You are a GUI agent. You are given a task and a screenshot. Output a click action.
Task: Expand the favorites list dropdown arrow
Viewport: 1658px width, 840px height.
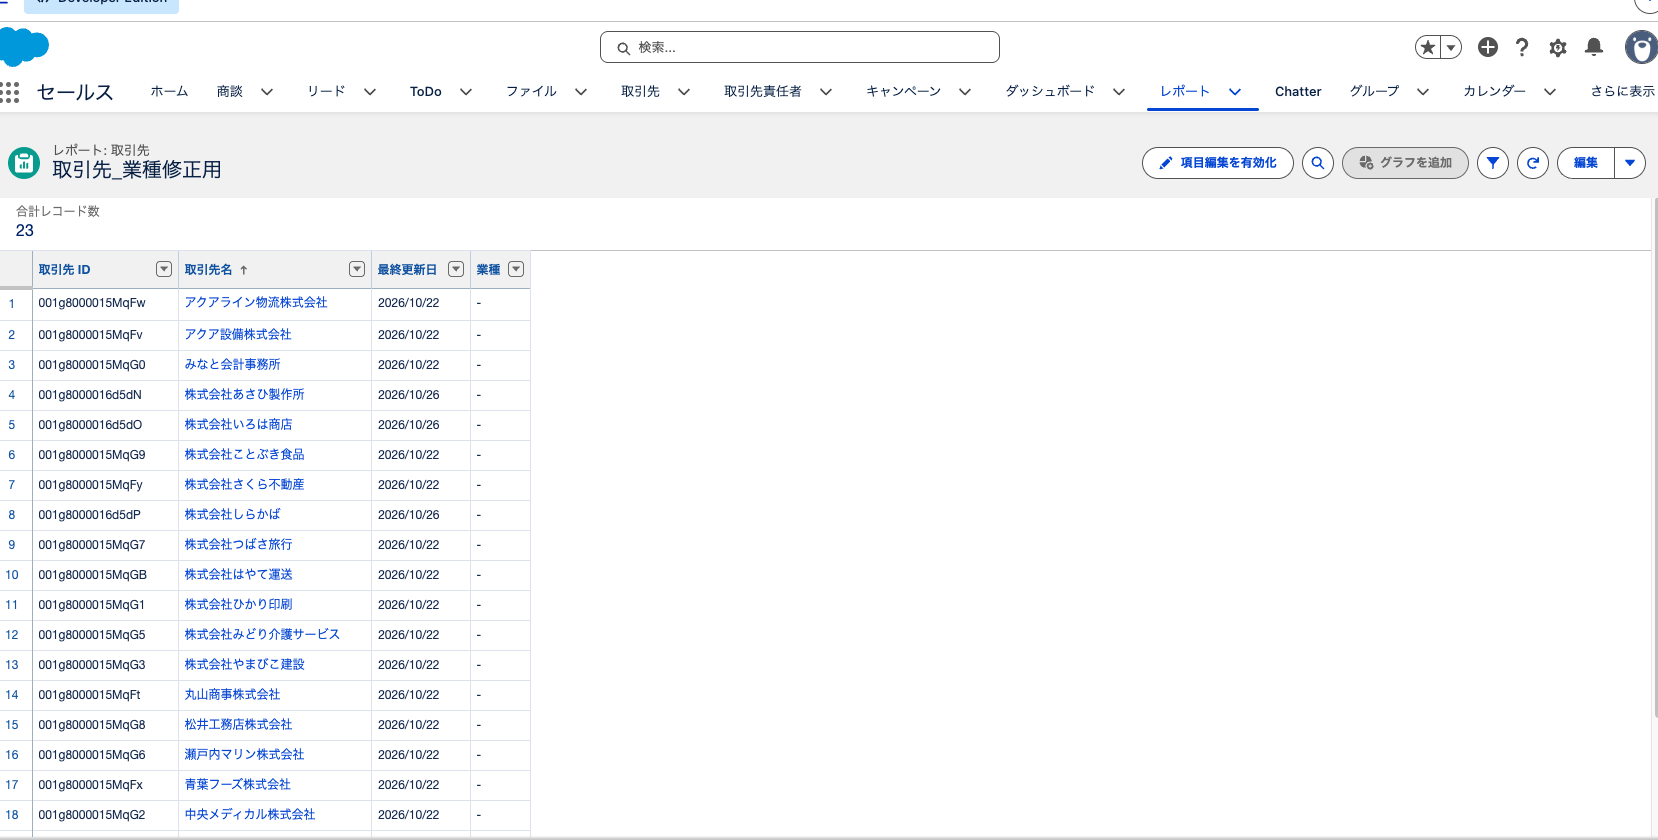(1451, 47)
